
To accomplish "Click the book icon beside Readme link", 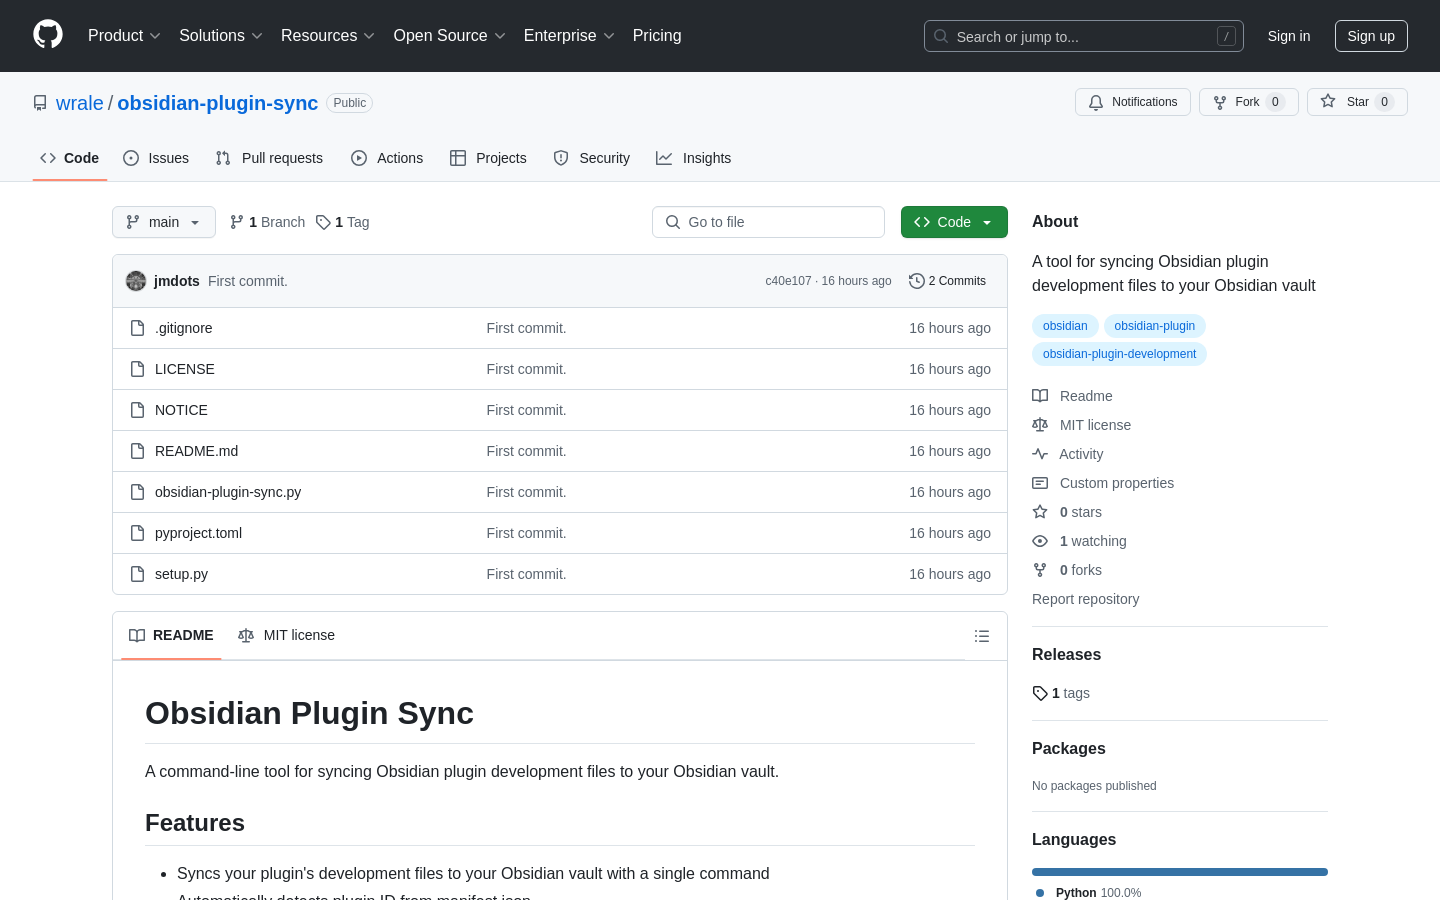I will pos(1040,396).
